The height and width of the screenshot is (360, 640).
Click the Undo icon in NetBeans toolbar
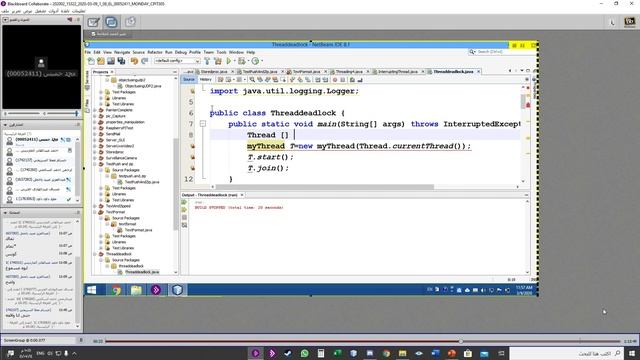(134, 61)
